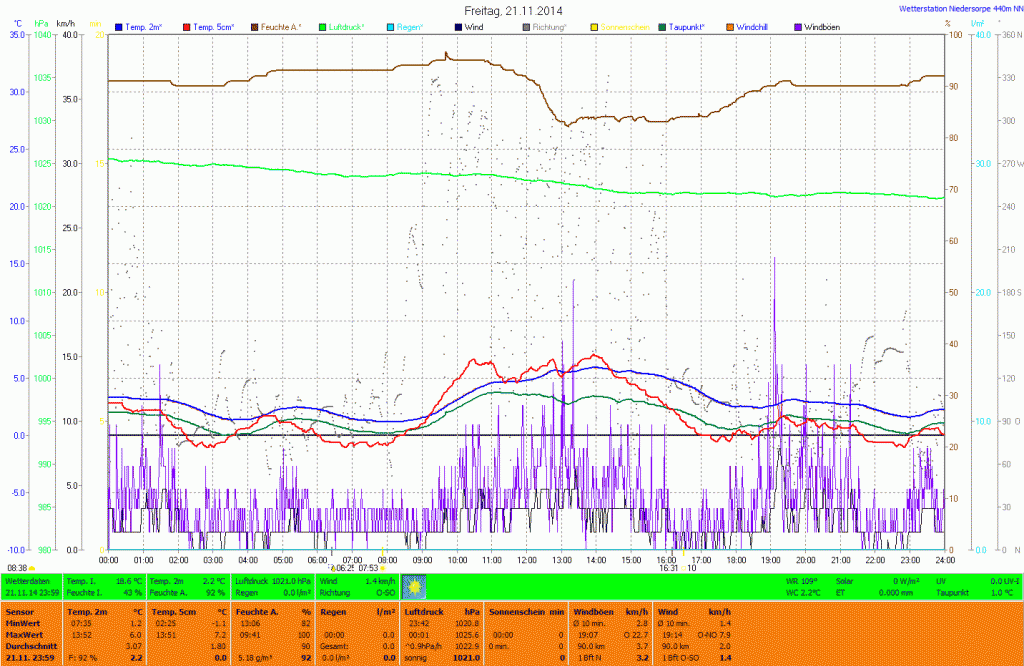Viewport: 1024px width, 666px height.
Task: Click the 18:00 tick on the time axis
Action: tap(735, 560)
